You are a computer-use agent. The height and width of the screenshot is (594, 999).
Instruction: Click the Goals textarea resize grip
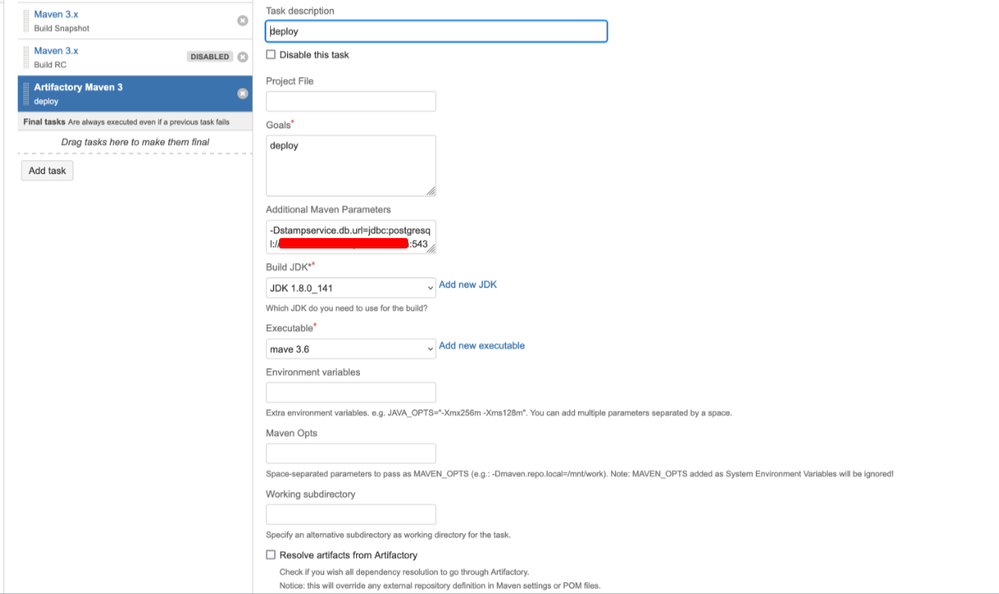[x=431, y=191]
